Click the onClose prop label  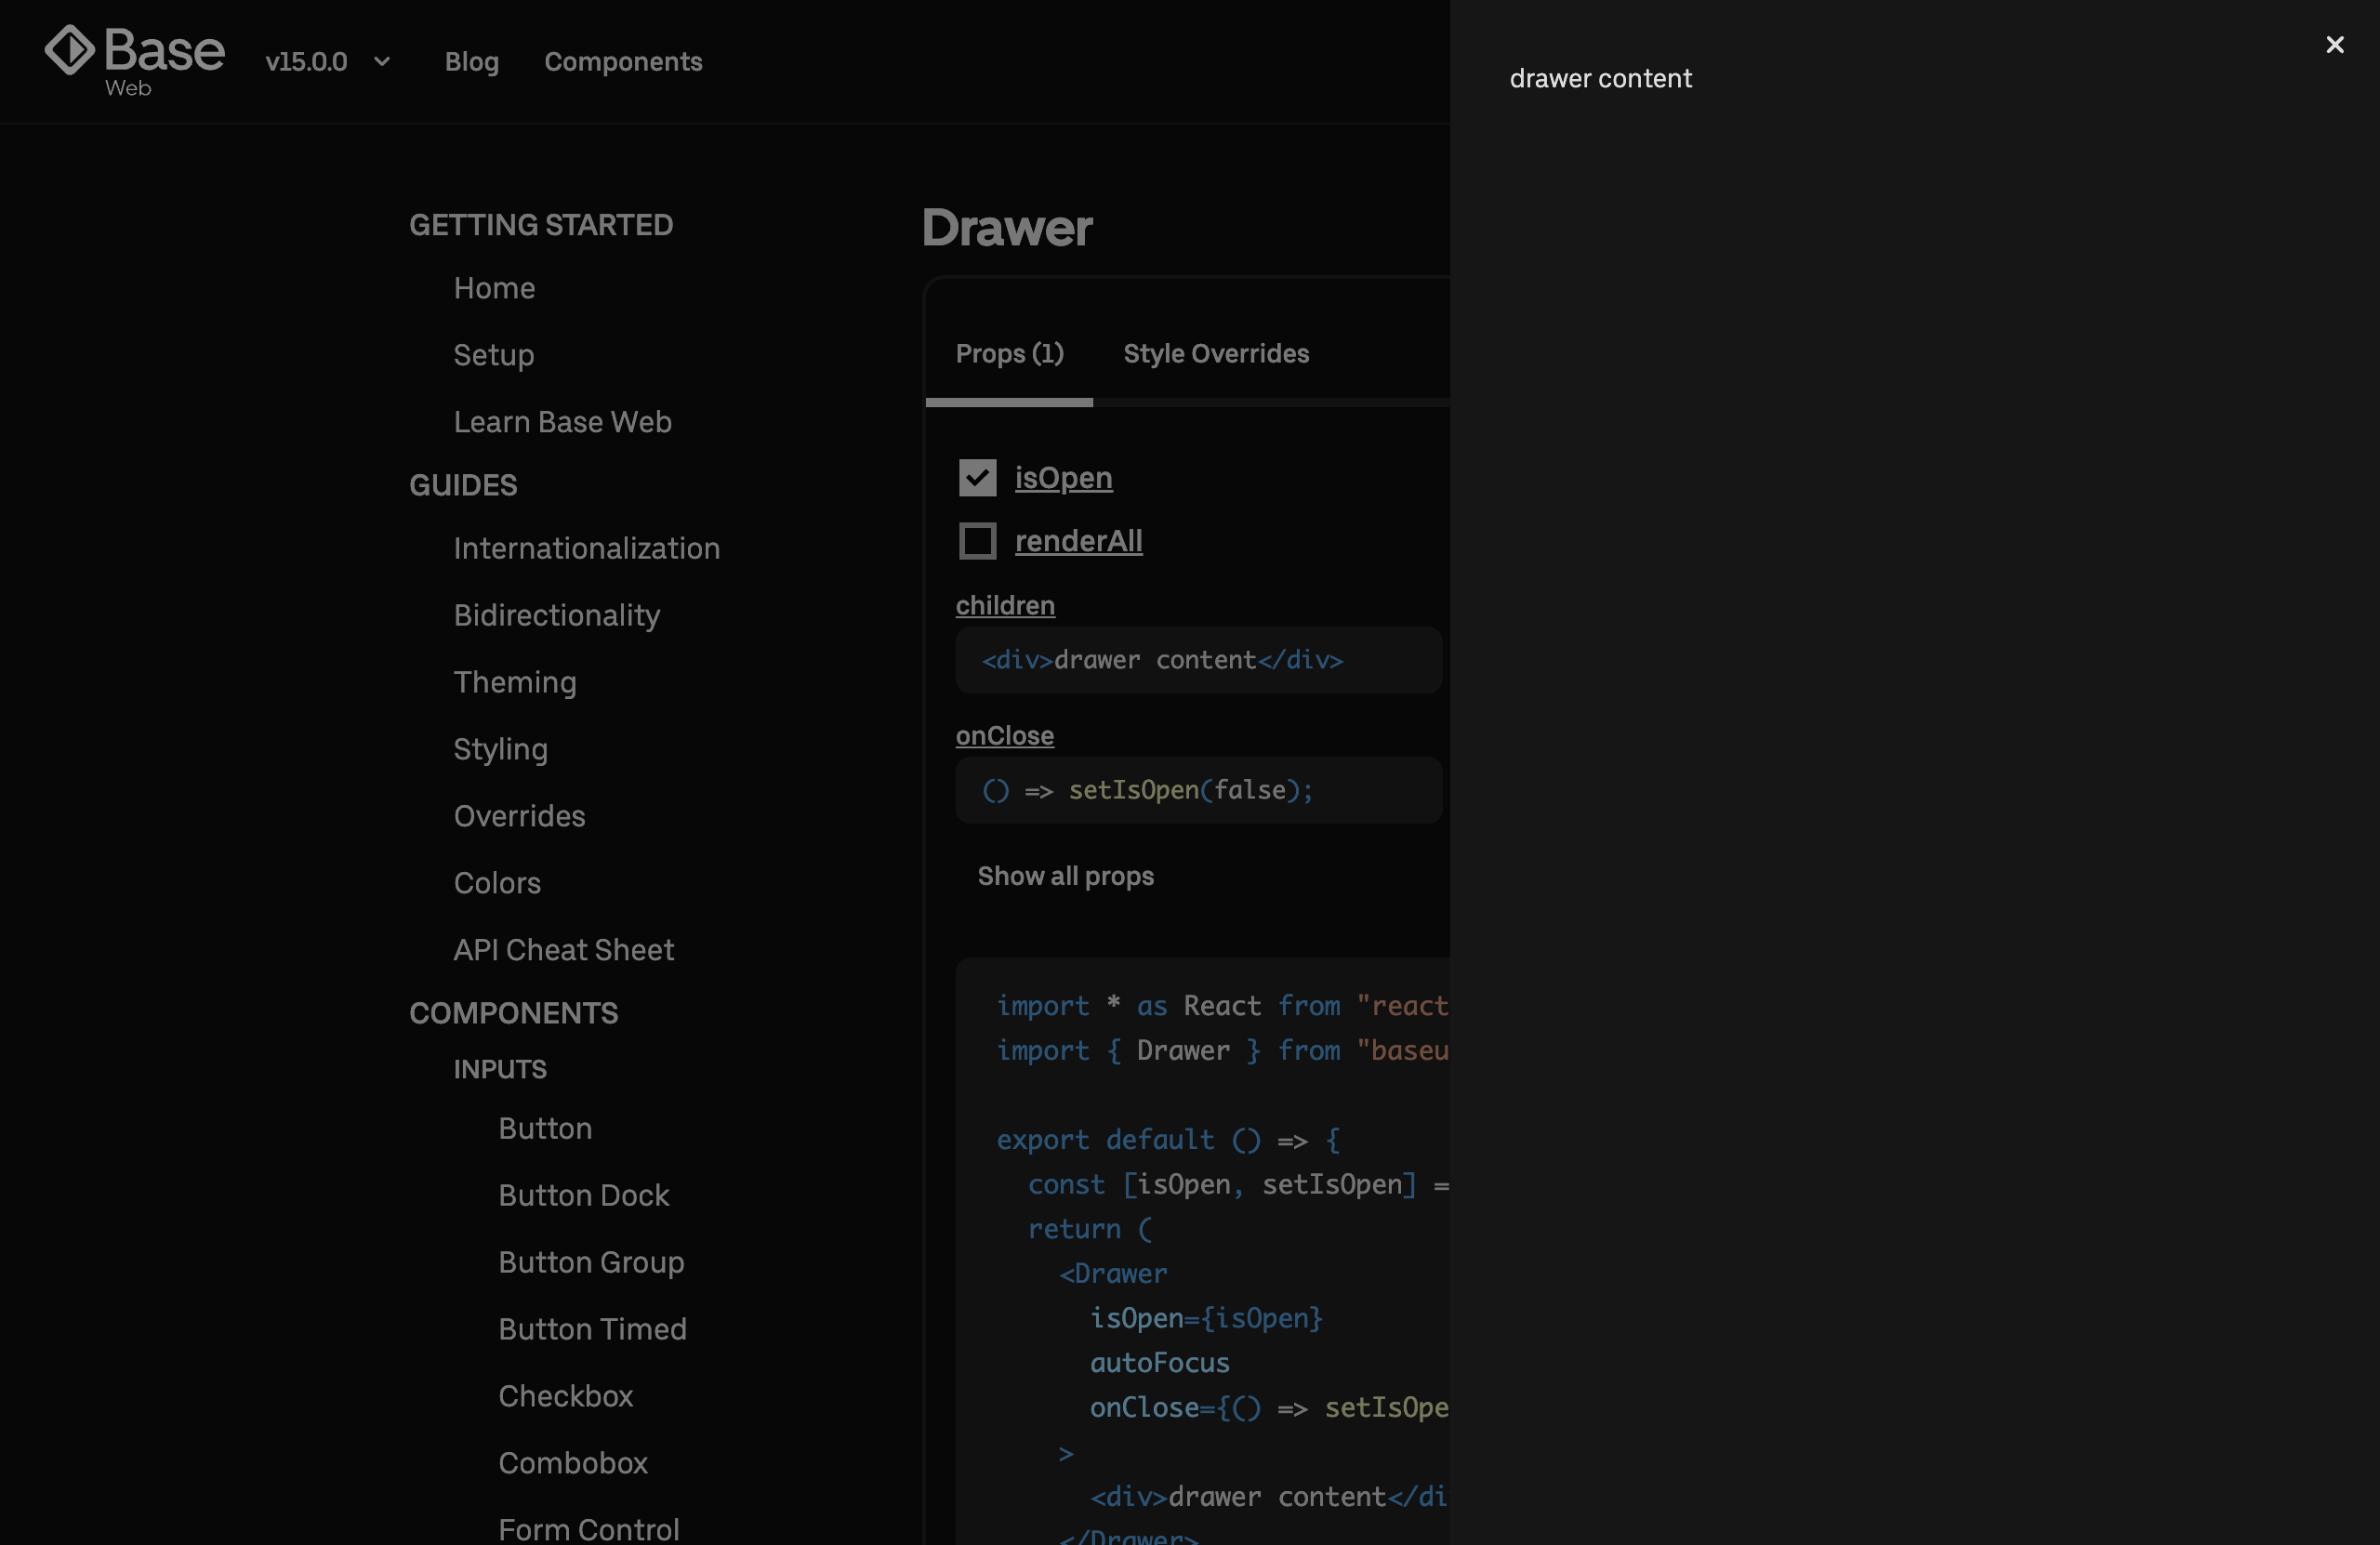click(1004, 736)
